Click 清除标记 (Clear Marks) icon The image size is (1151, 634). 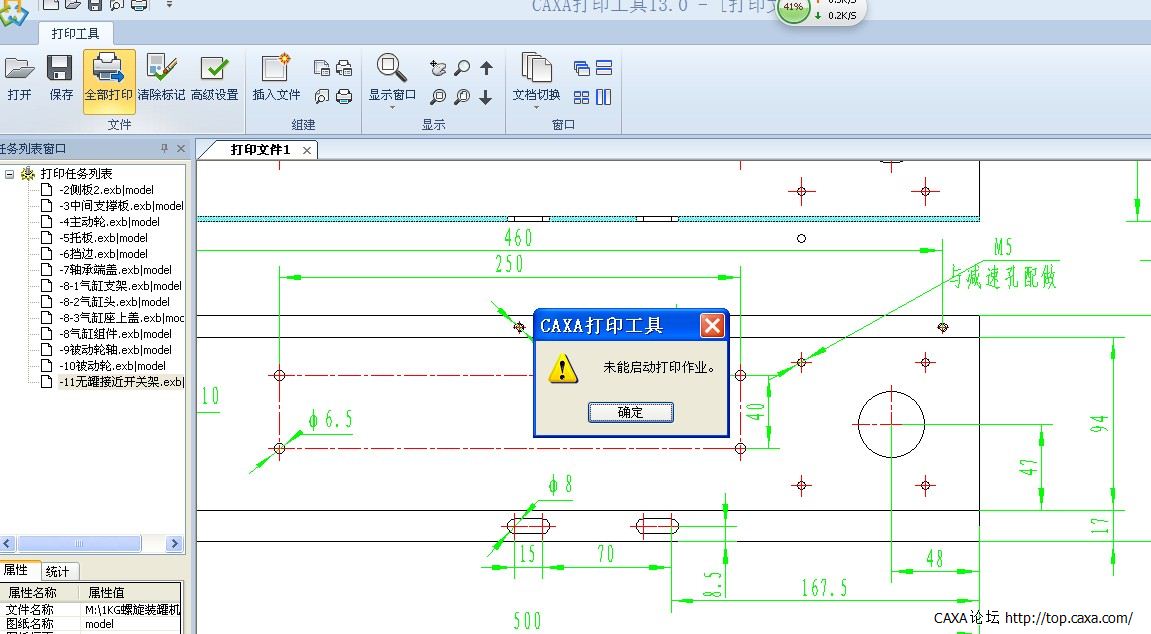(161, 78)
